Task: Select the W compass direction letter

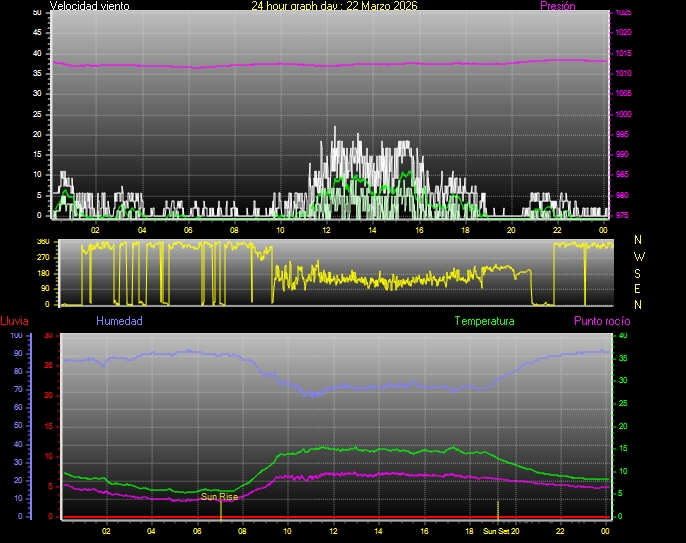Action: pyautogui.click(x=639, y=256)
